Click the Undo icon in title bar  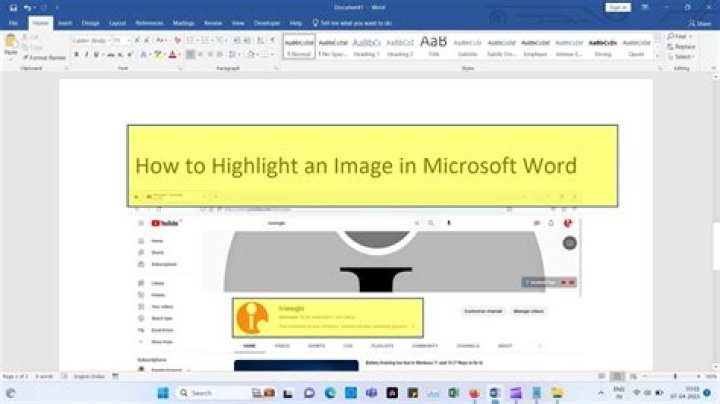point(28,7)
